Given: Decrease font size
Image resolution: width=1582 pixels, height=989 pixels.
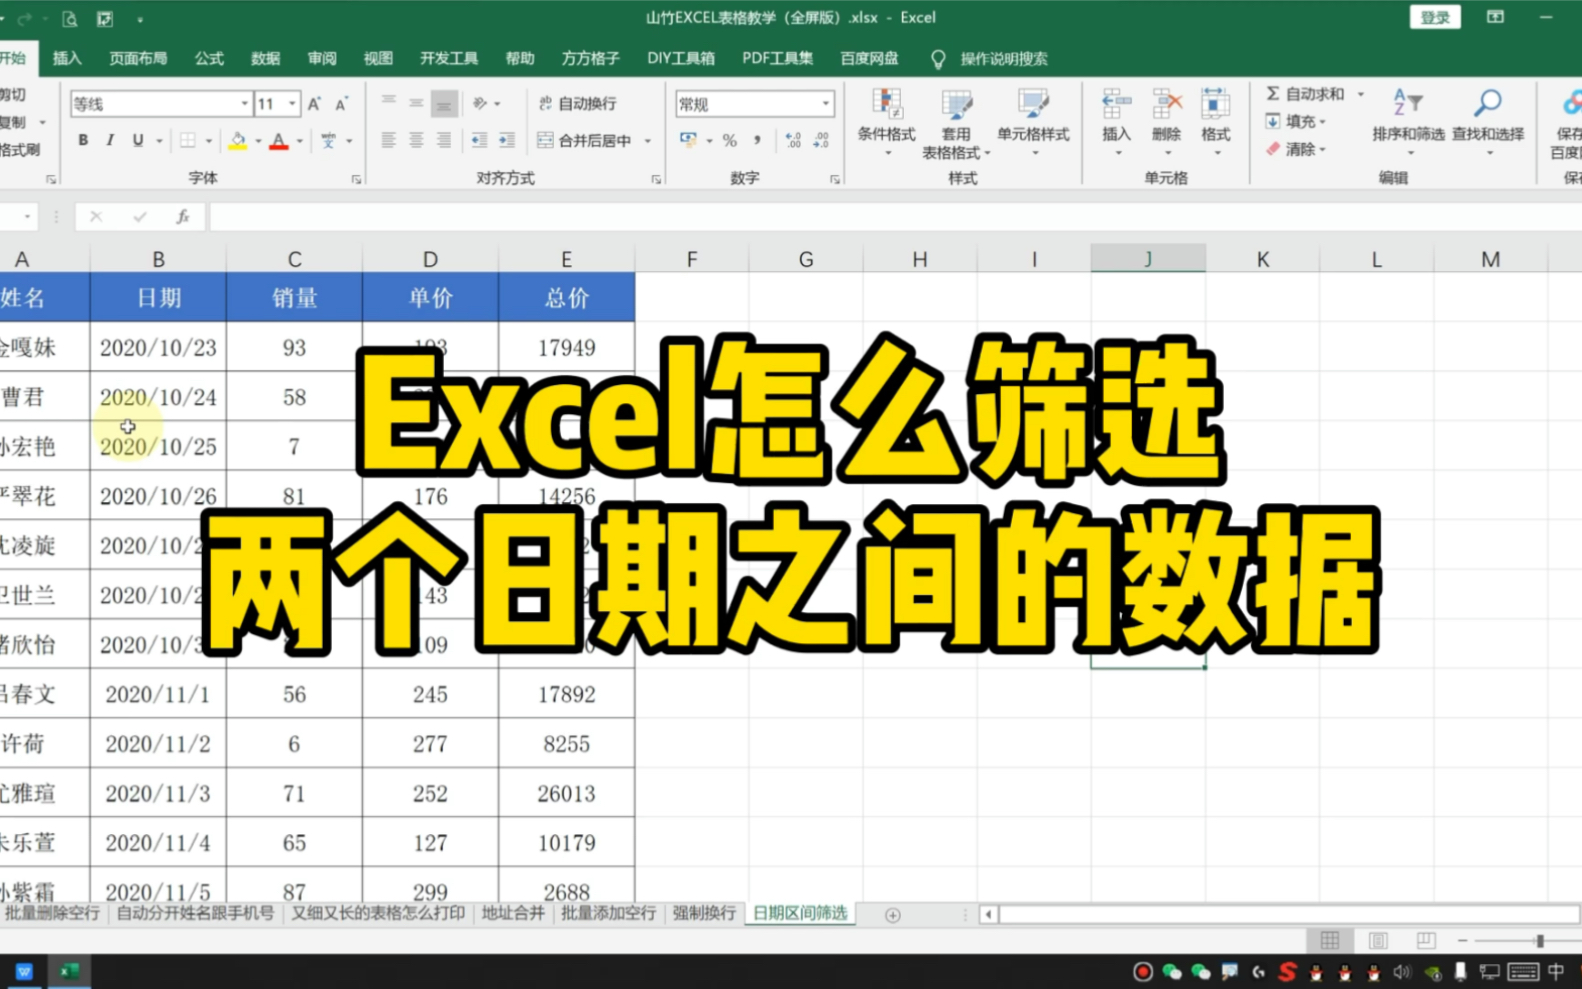Looking at the screenshot, I should coord(341,103).
